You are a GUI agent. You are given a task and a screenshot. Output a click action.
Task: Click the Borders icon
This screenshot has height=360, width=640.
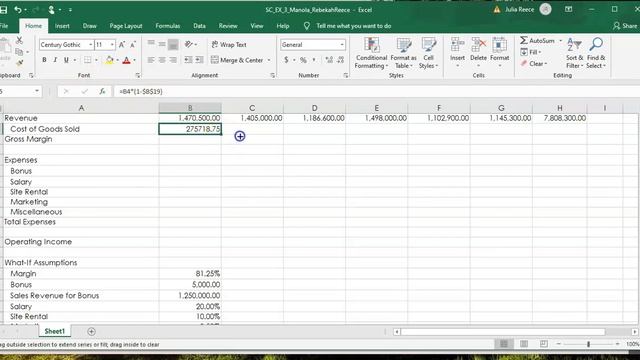(87, 60)
